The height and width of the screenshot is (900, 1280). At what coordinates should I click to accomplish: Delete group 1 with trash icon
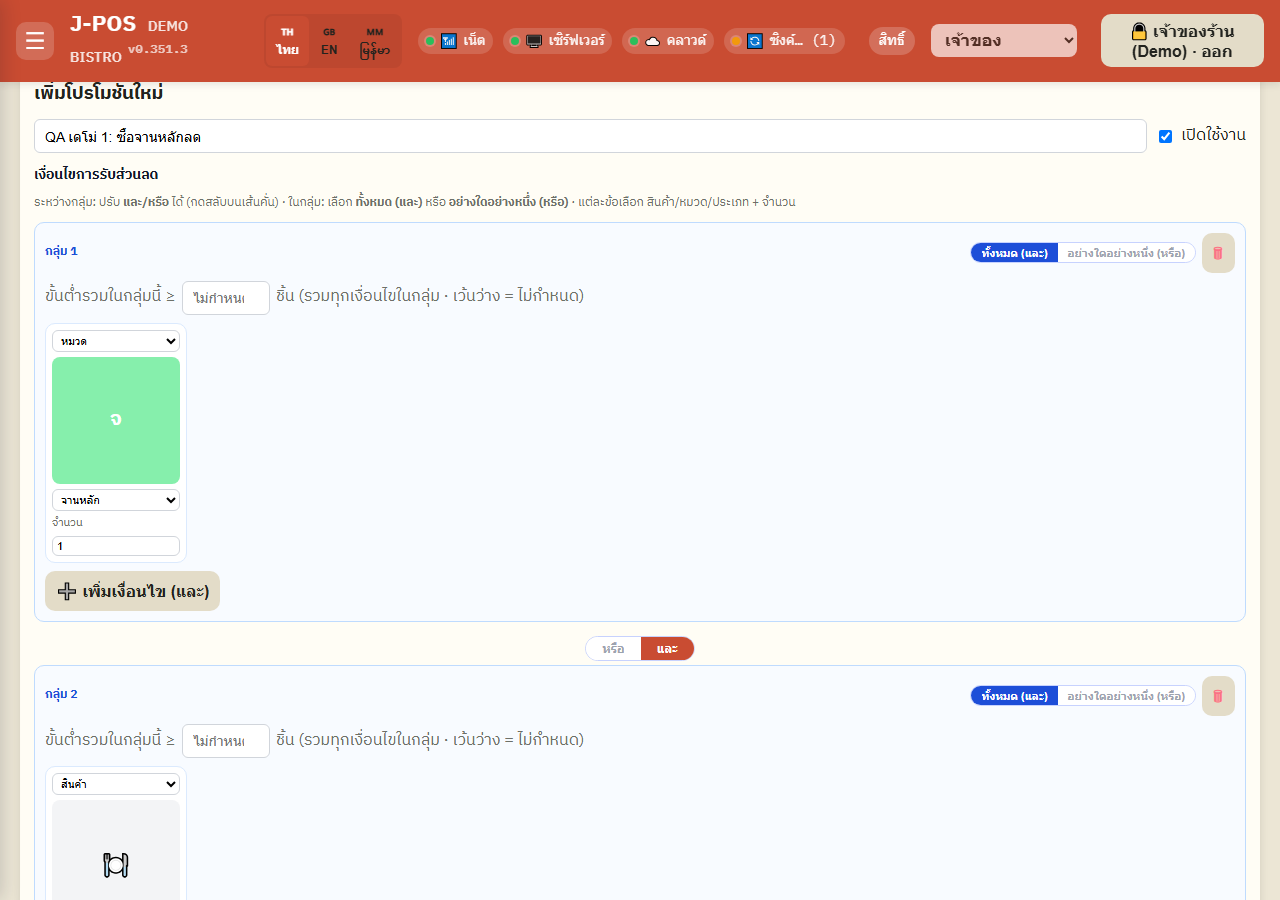pyautogui.click(x=1218, y=253)
